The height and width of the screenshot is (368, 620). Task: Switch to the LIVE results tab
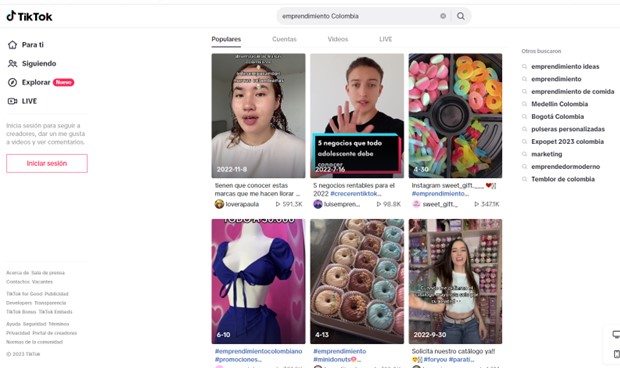[x=386, y=39]
